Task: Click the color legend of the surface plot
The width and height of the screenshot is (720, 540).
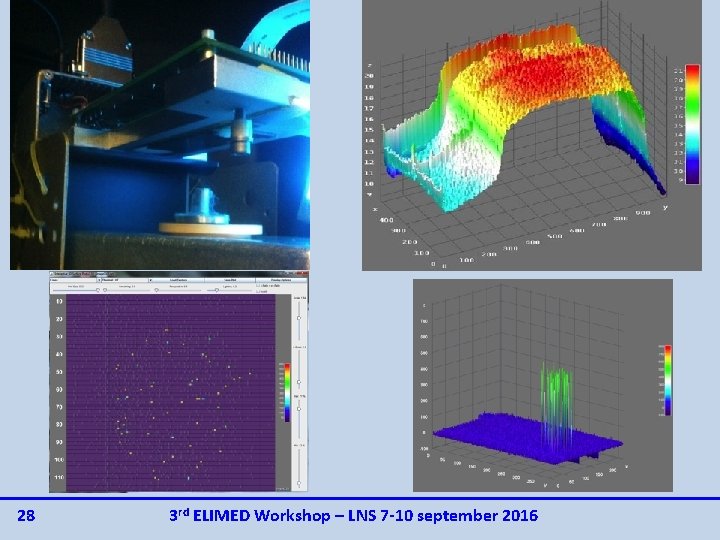Action: 692,124
